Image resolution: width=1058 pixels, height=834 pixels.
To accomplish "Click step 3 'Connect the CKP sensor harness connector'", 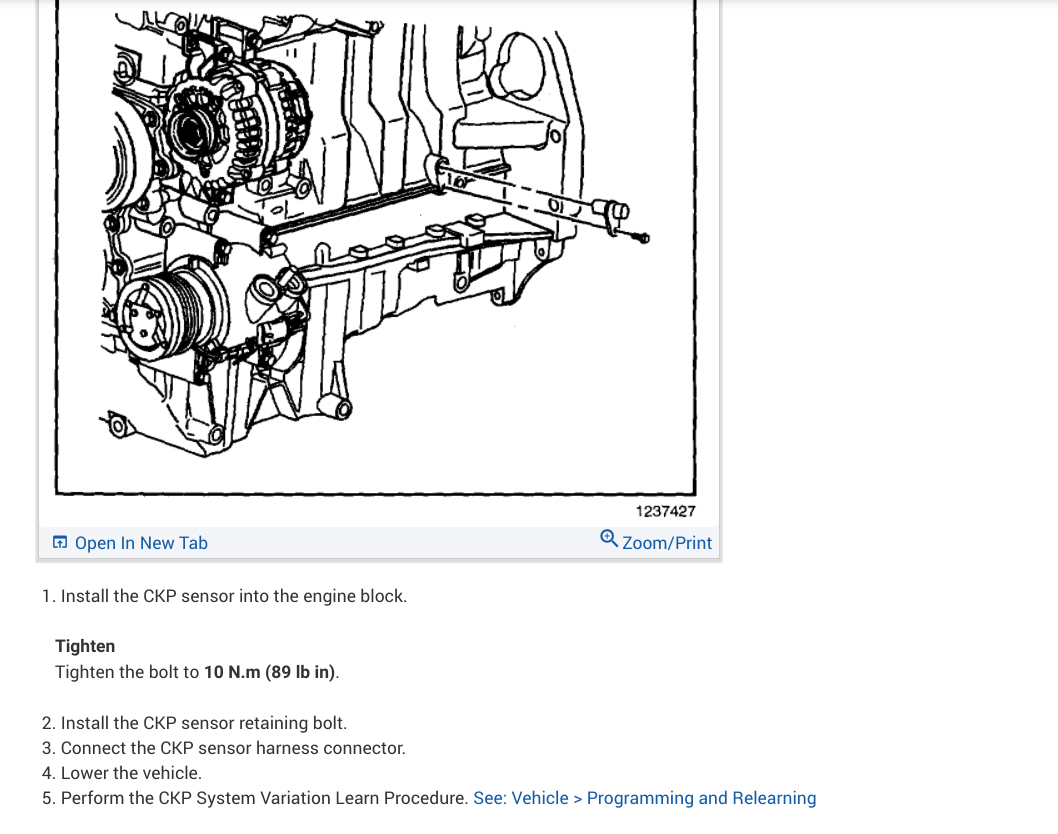I will [223, 748].
